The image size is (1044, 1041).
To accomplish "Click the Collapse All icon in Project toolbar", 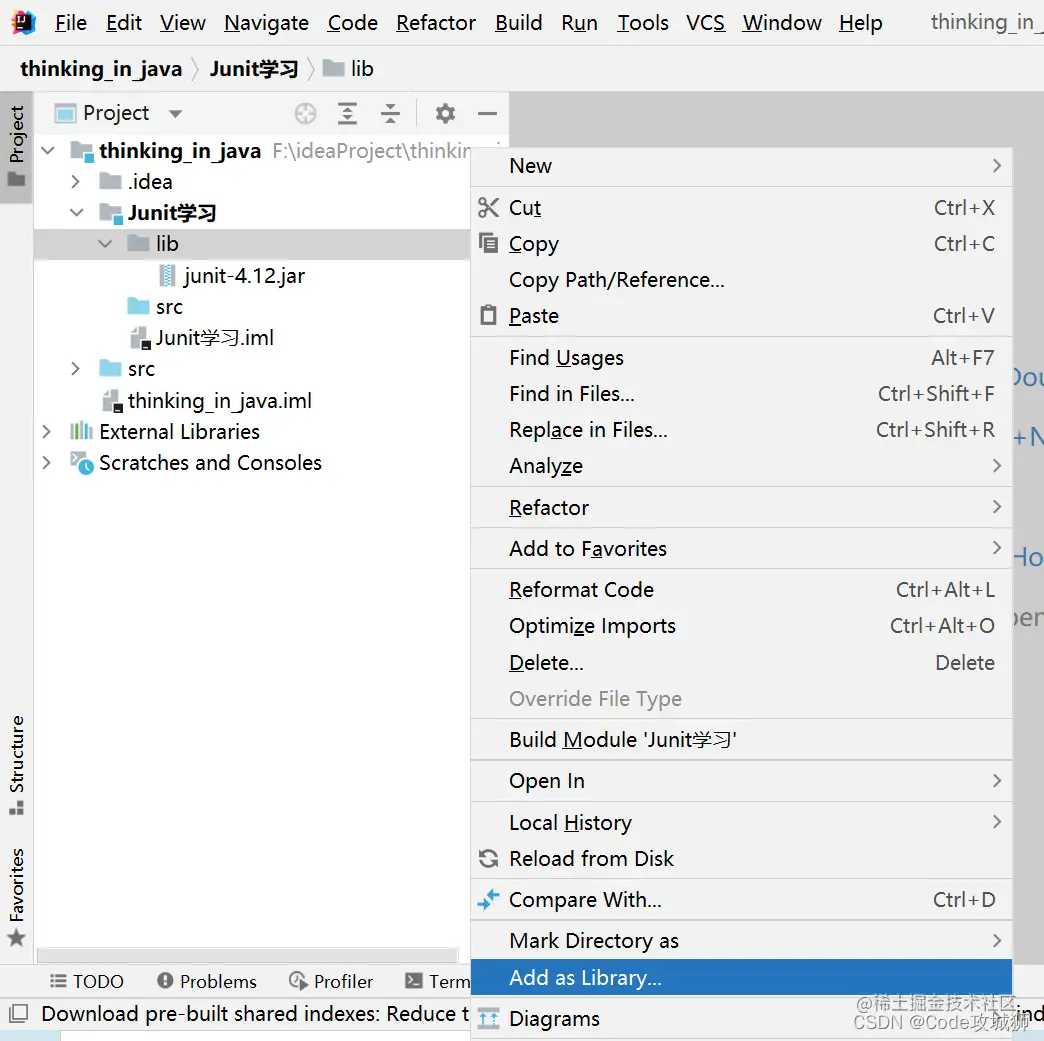I will pos(390,114).
